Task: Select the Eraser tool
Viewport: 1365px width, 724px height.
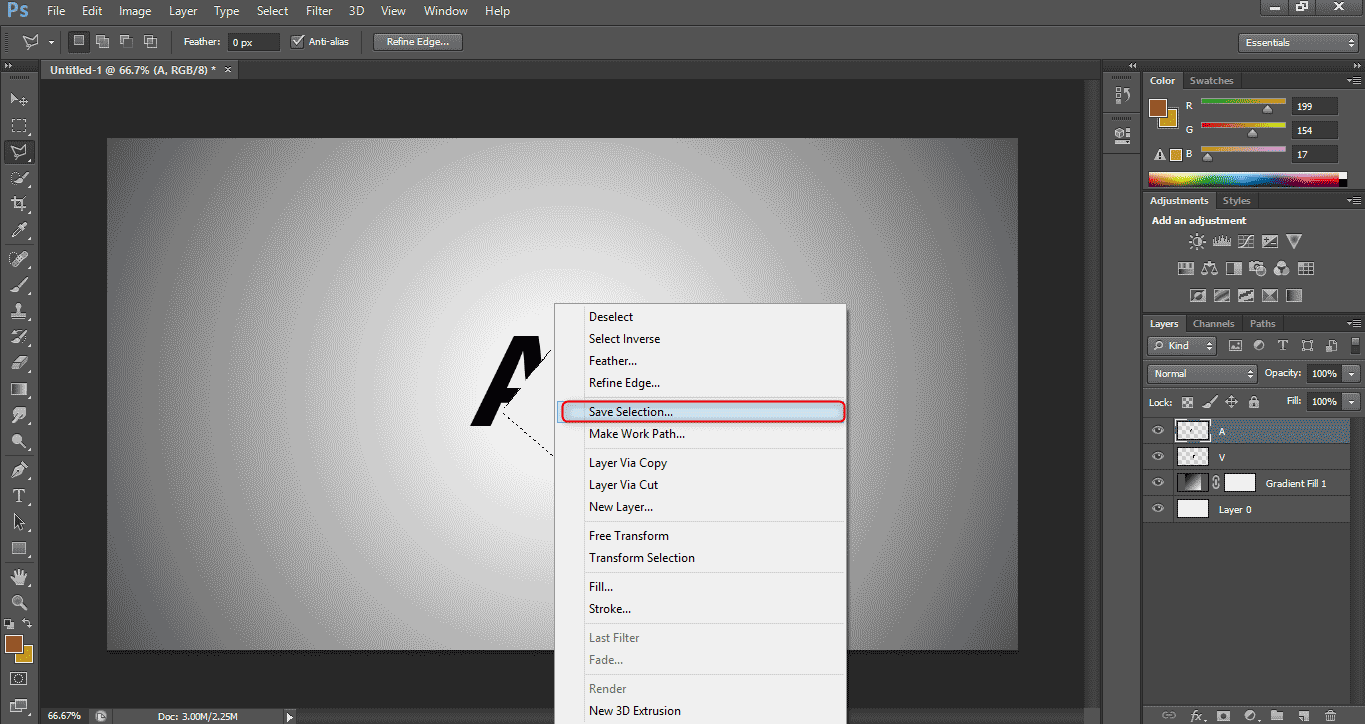Action: [x=19, y=363]
